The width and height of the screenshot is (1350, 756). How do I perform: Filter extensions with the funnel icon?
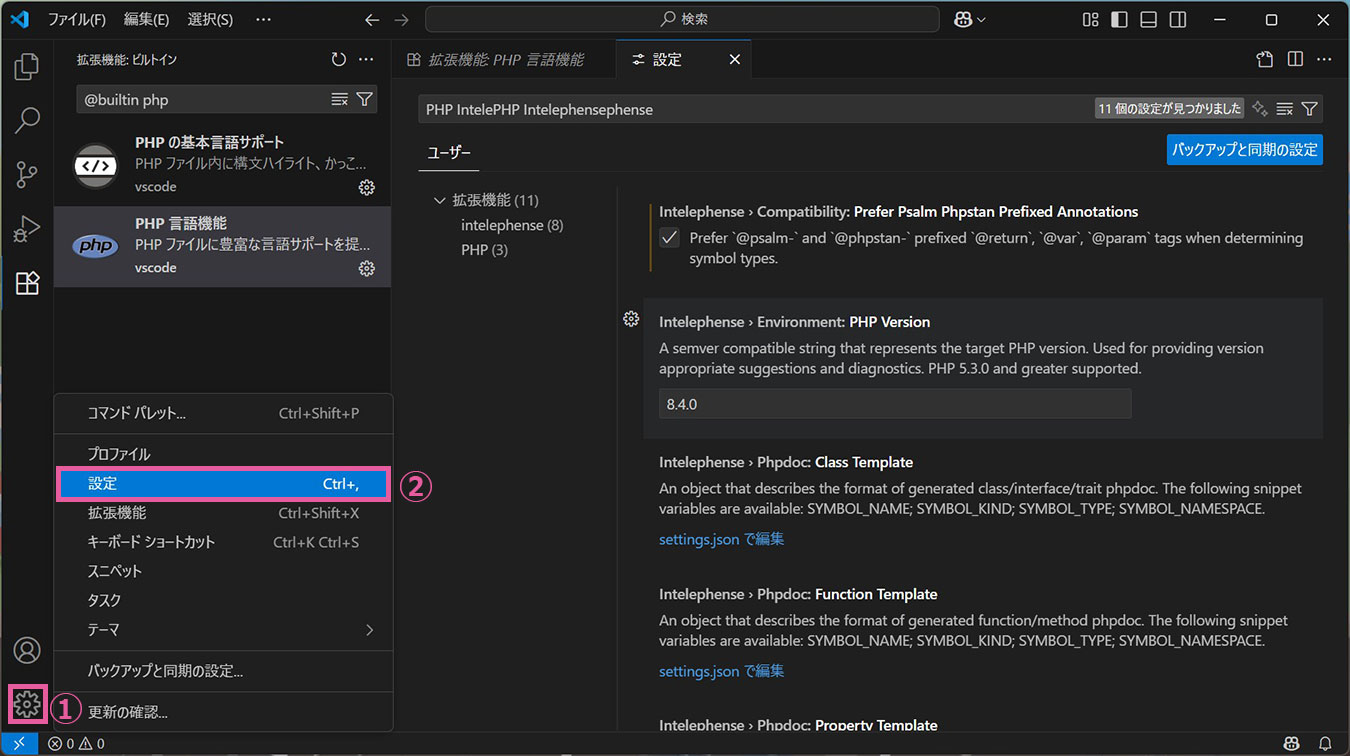tap(365, 99)
